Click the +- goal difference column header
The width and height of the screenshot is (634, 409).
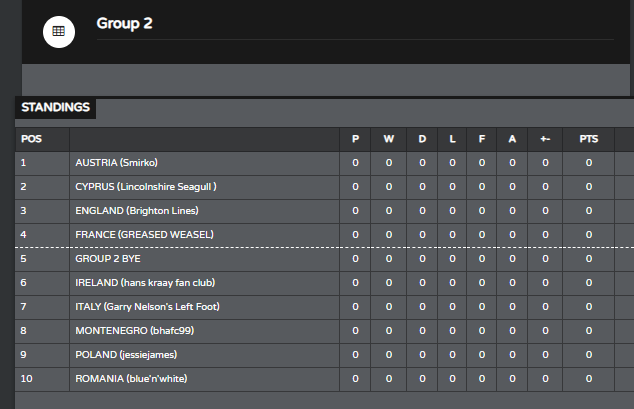pyautogui.click(x=545, y=139)
